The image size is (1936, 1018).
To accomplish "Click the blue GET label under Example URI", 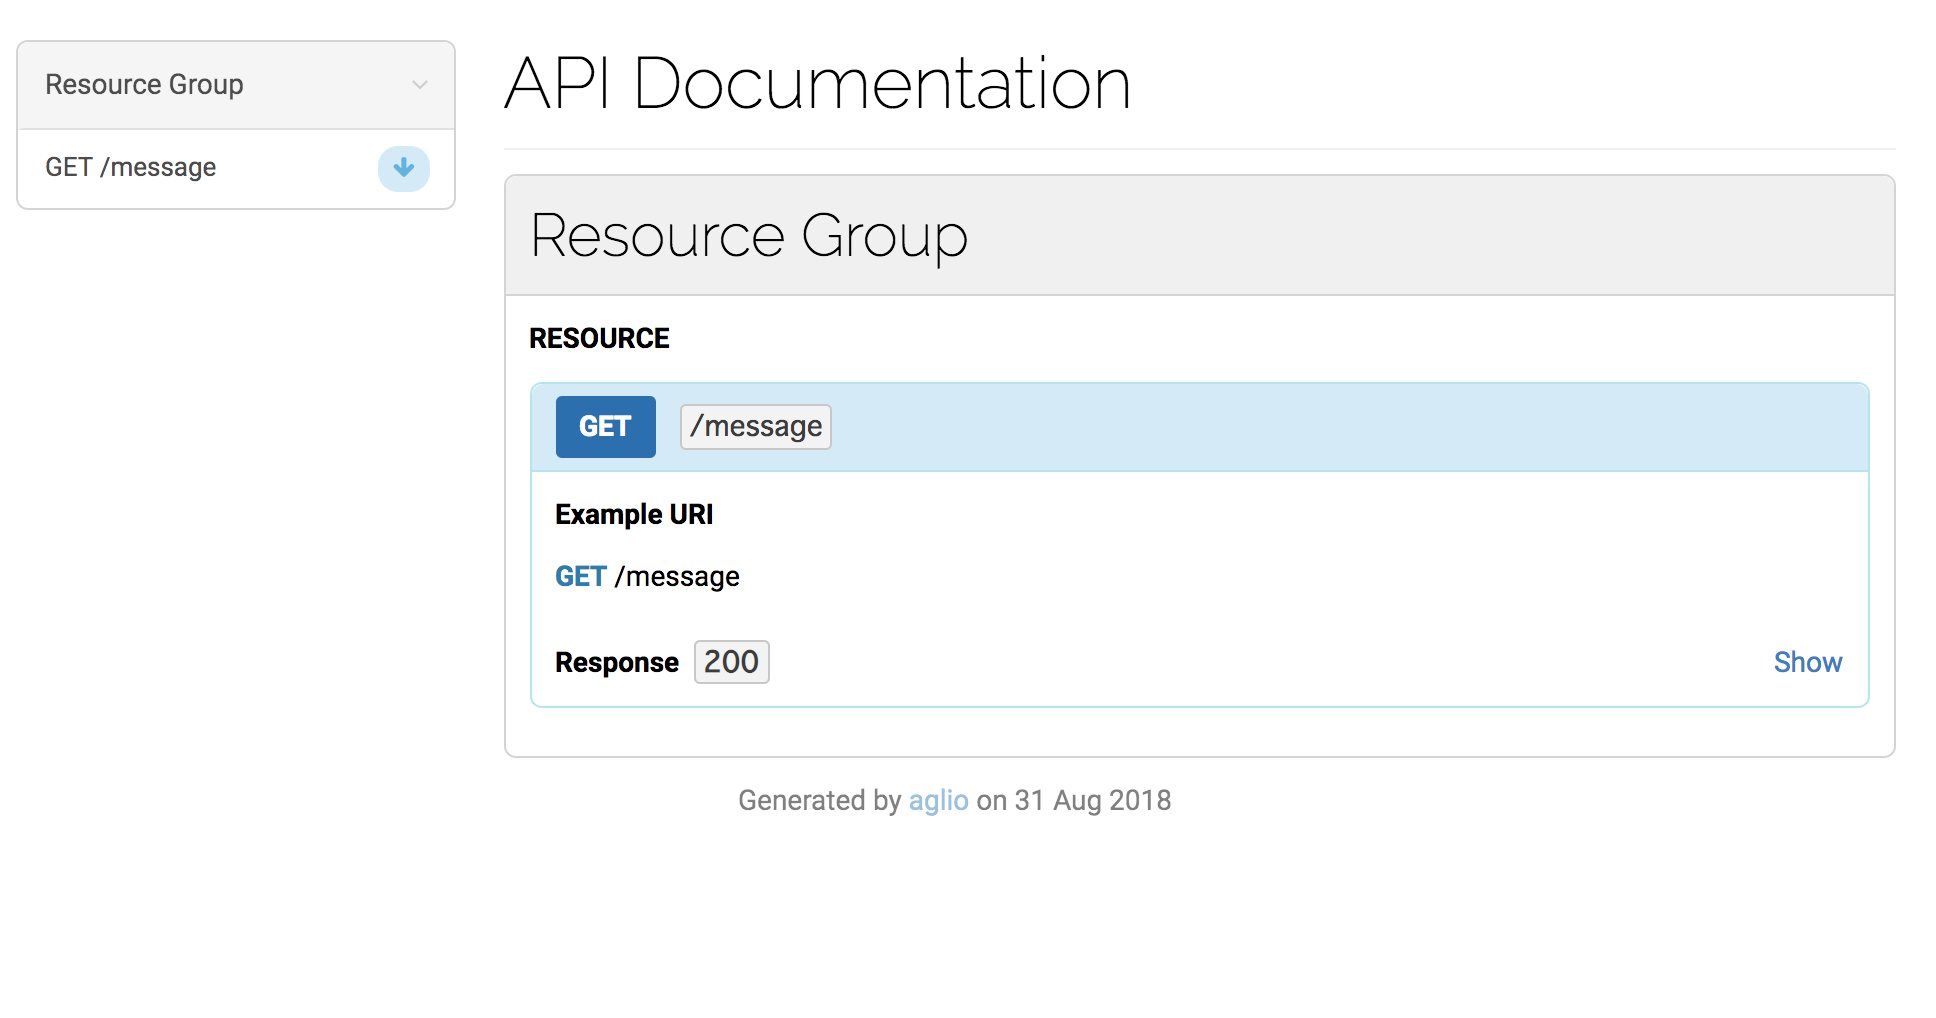I will coord(580,576).
